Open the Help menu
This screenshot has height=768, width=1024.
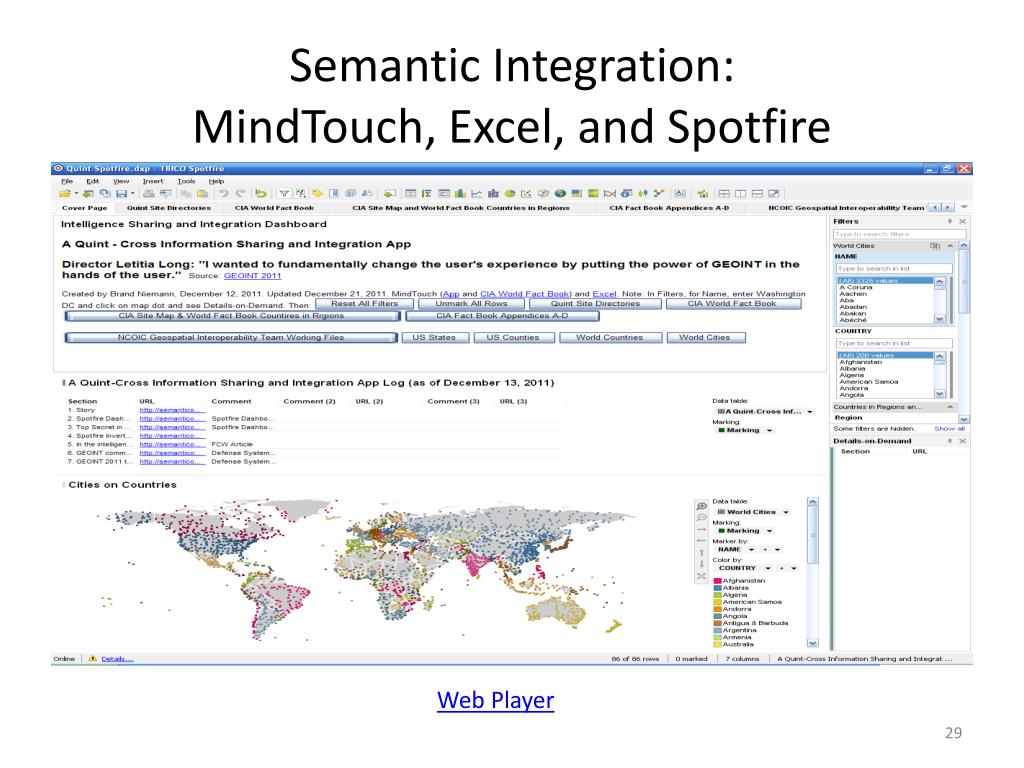point(216,181)
